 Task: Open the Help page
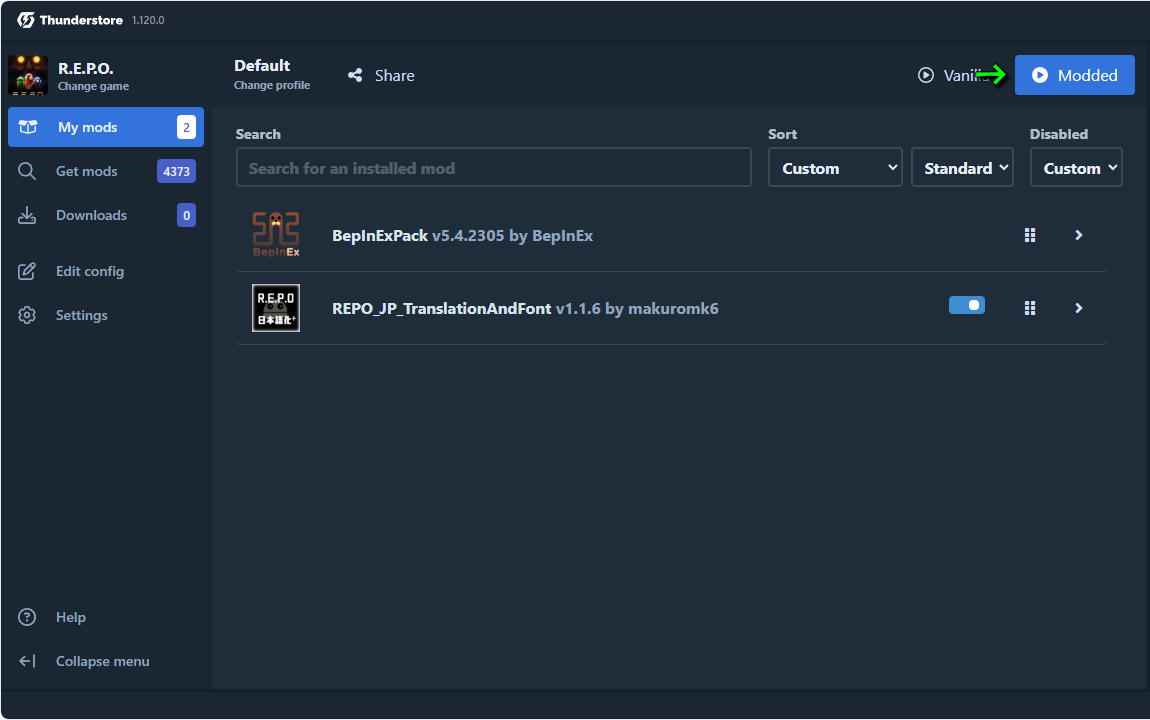coord(106,617)
